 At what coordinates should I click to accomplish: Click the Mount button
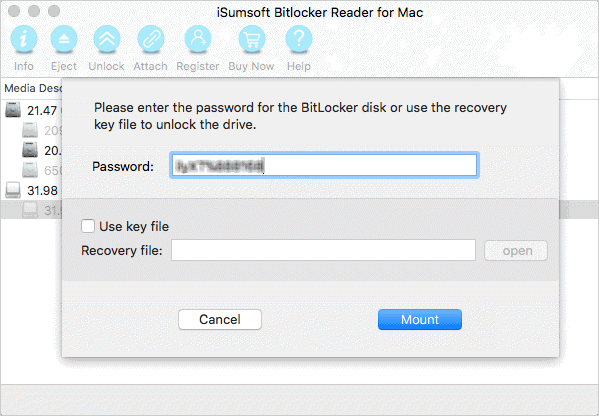420,319
